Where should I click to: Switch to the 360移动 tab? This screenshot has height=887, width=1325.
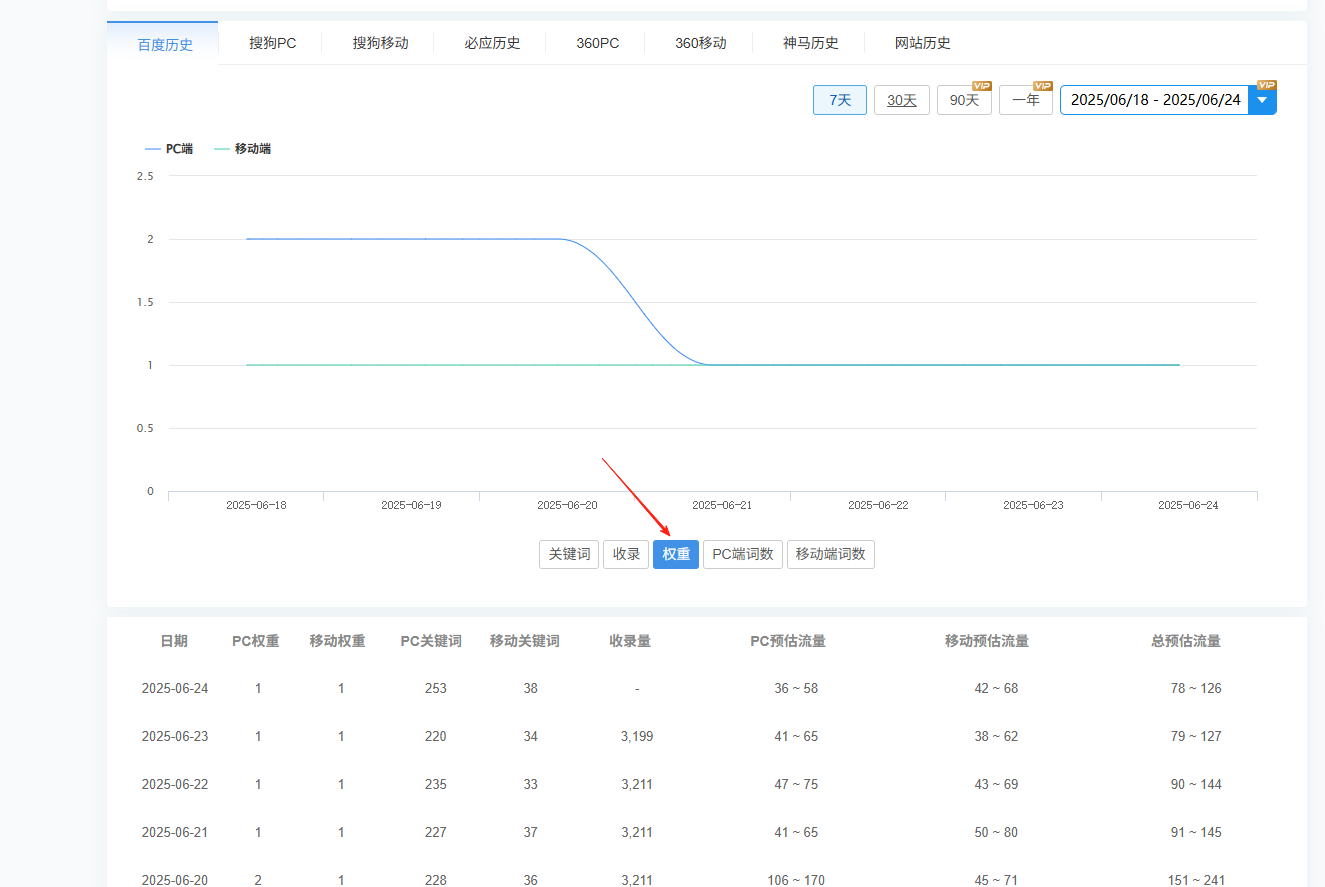tap(700, 43)
